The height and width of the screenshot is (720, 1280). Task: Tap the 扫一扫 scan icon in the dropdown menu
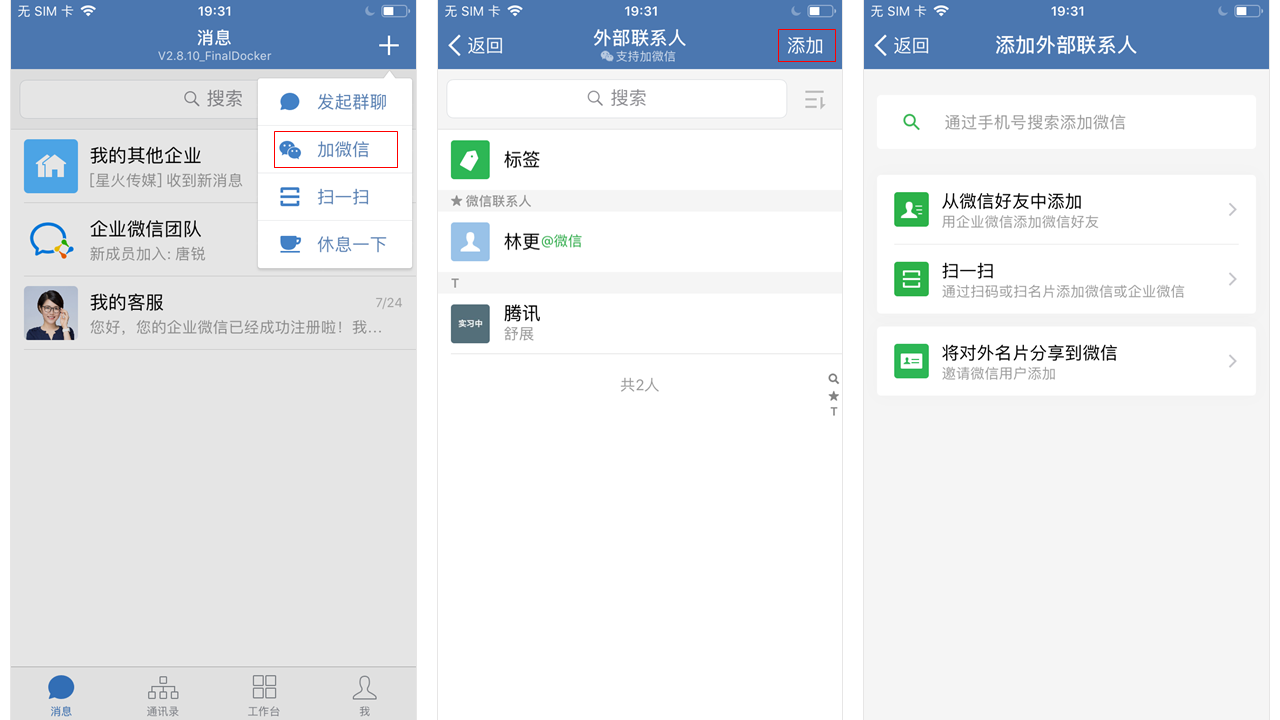click(290, 197)
